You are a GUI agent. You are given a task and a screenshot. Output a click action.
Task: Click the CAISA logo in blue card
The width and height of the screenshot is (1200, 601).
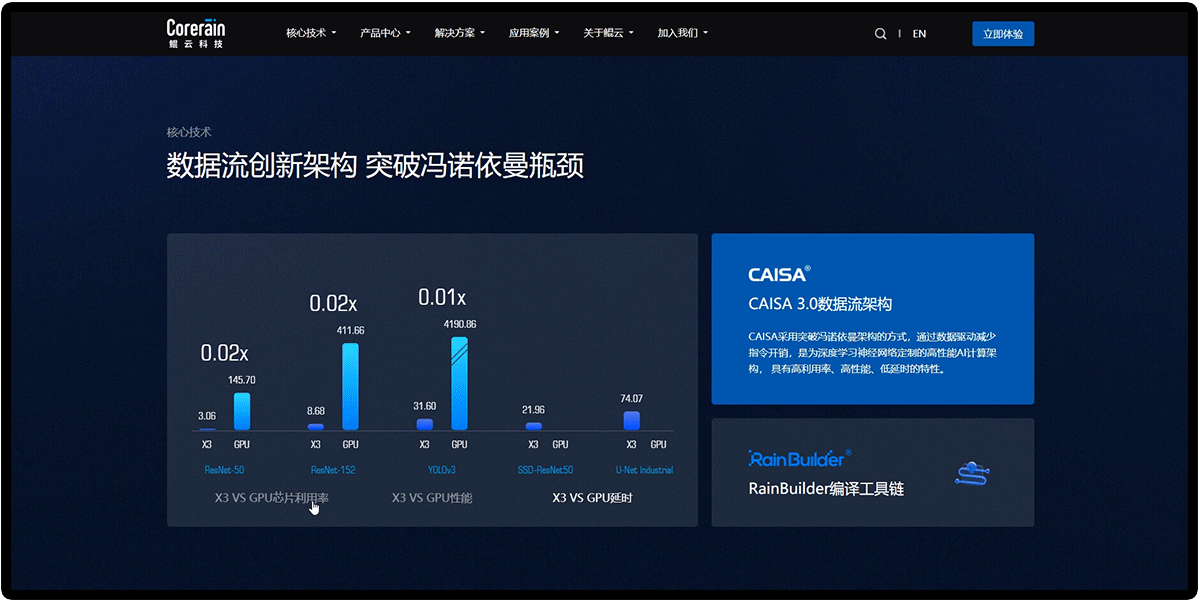click(779, 273)
